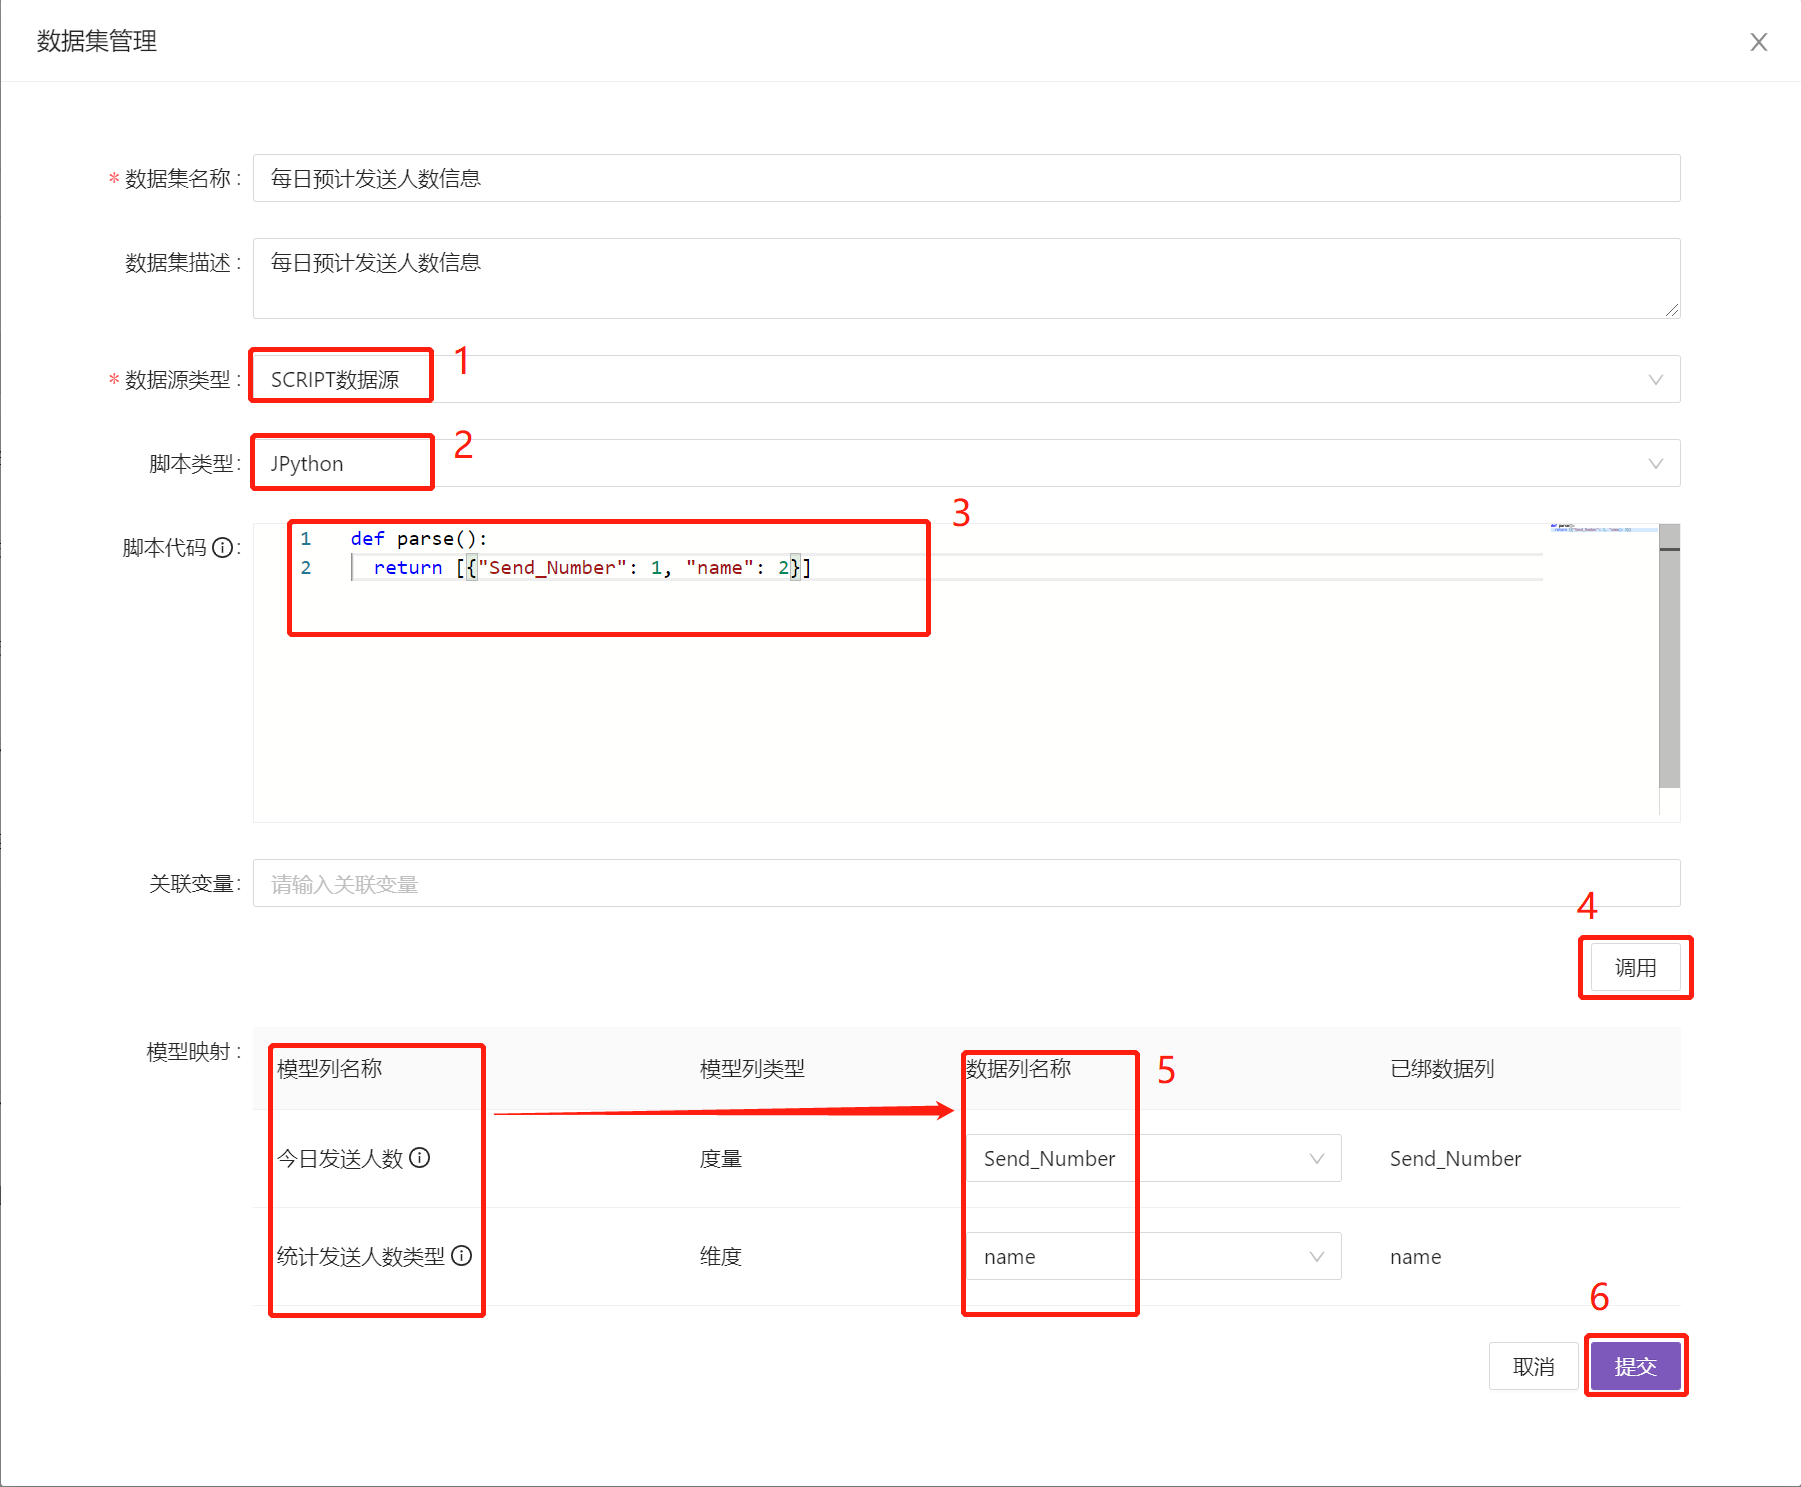Click info icon next to 今日发送人数
Viewport: 1801px width, 1487px height.
(420, 1158)
